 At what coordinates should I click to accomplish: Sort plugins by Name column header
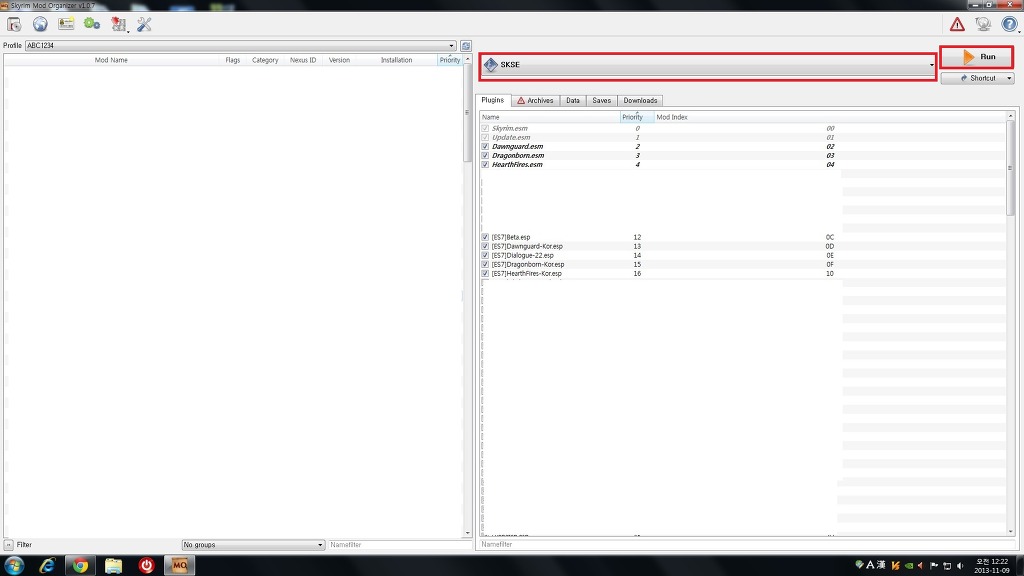pos(550,117)
